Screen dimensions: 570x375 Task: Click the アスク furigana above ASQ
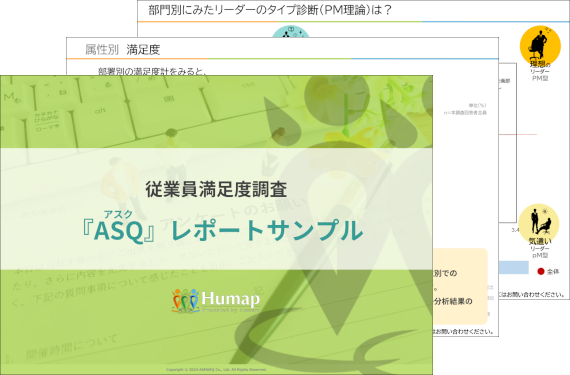point(118,214)
